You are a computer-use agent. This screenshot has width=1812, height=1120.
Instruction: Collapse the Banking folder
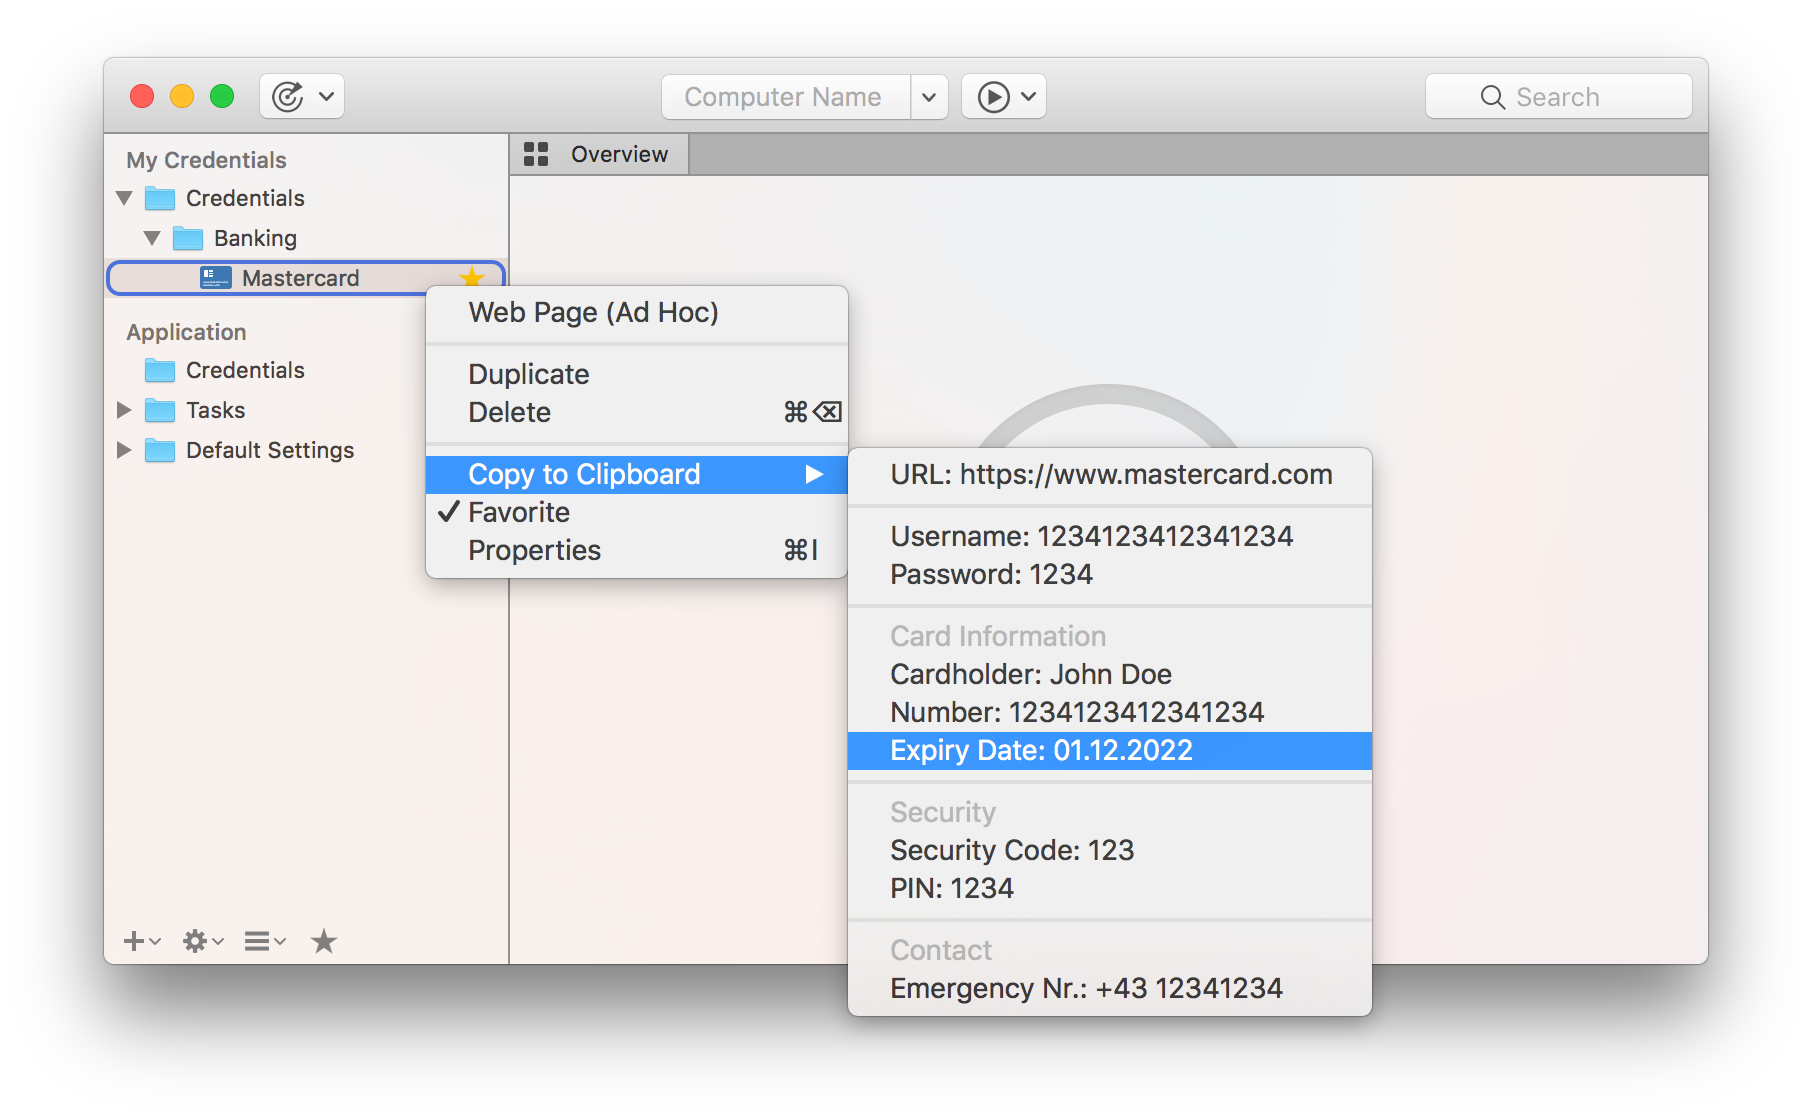click(152, 238)
